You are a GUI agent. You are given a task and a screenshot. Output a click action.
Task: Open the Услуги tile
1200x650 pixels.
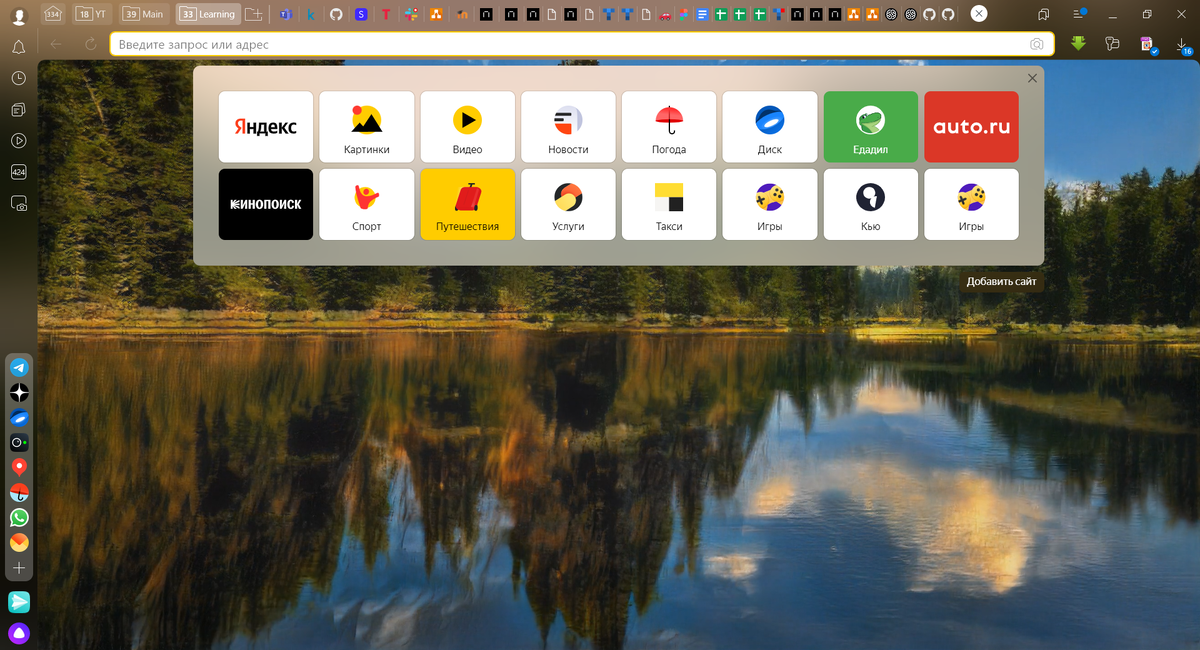568,204
